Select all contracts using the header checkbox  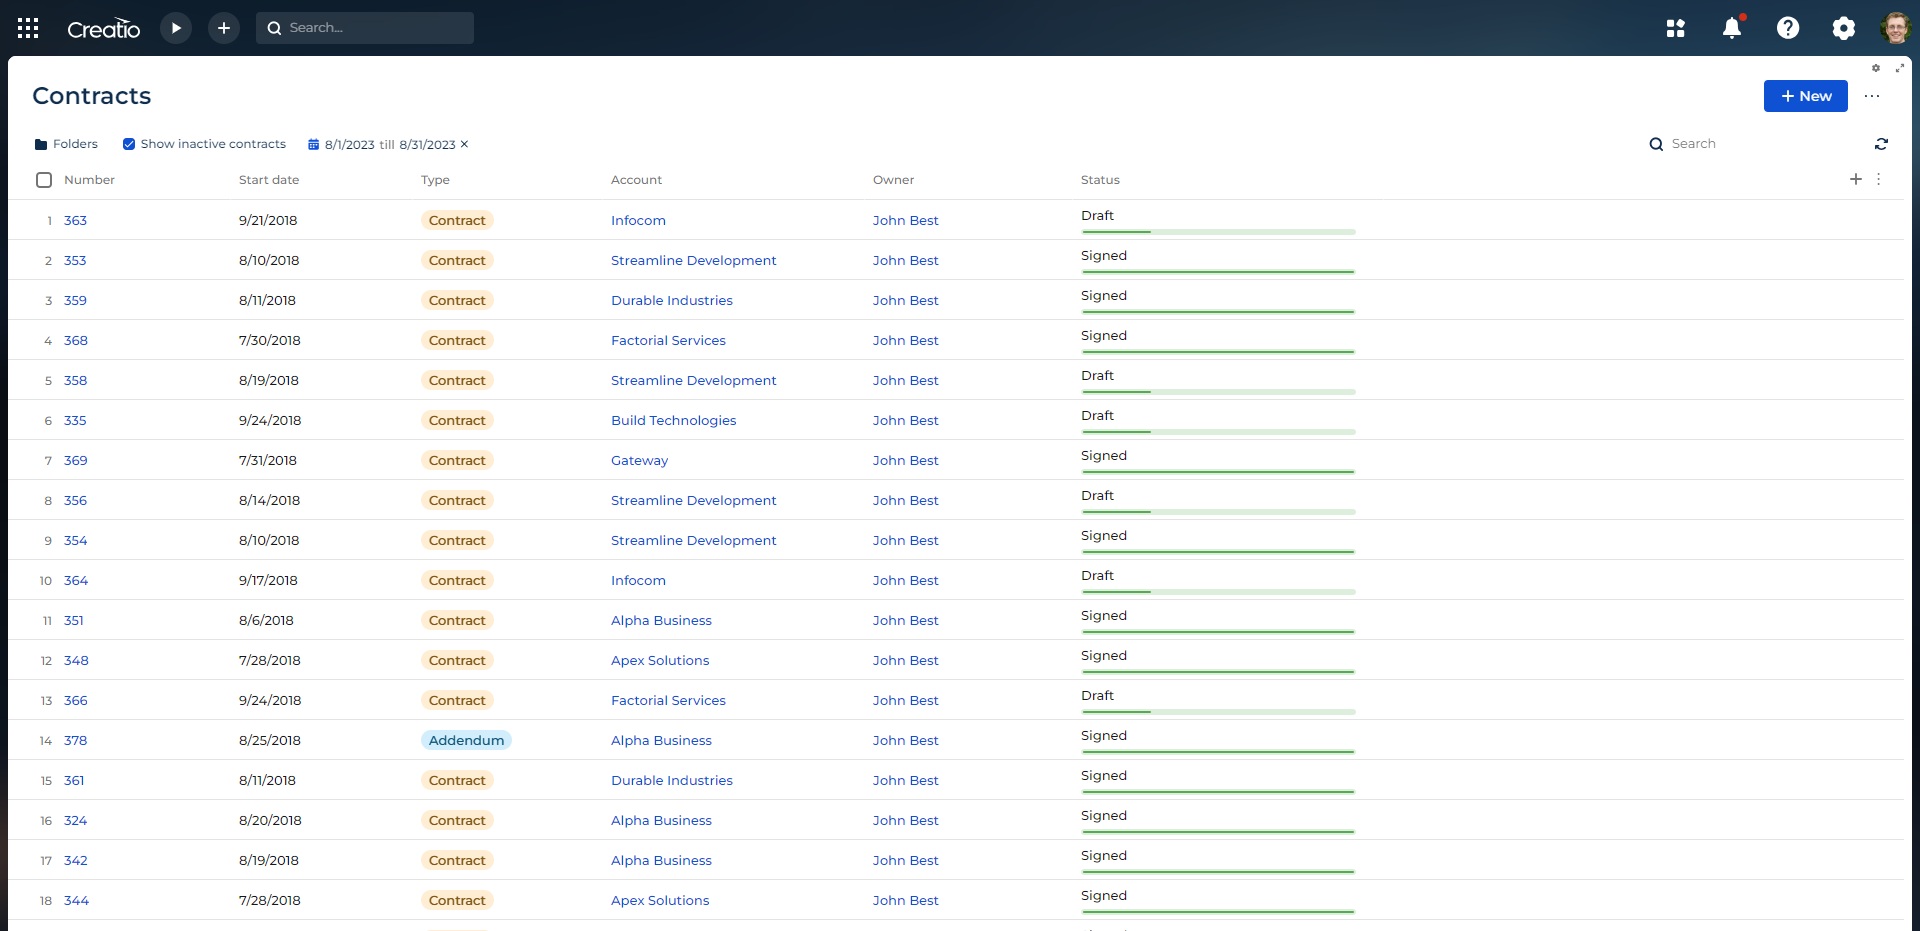pos(44,180)
